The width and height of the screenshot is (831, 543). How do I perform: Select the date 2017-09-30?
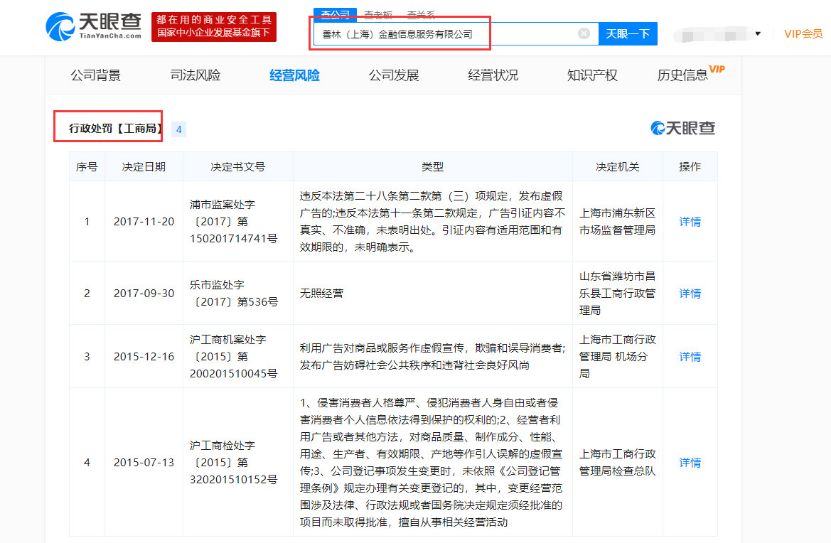(x=144, y=293)
